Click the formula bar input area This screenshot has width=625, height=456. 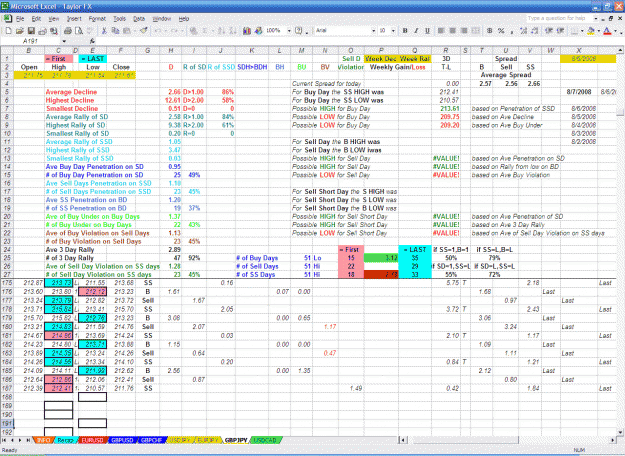click(359, 41)
